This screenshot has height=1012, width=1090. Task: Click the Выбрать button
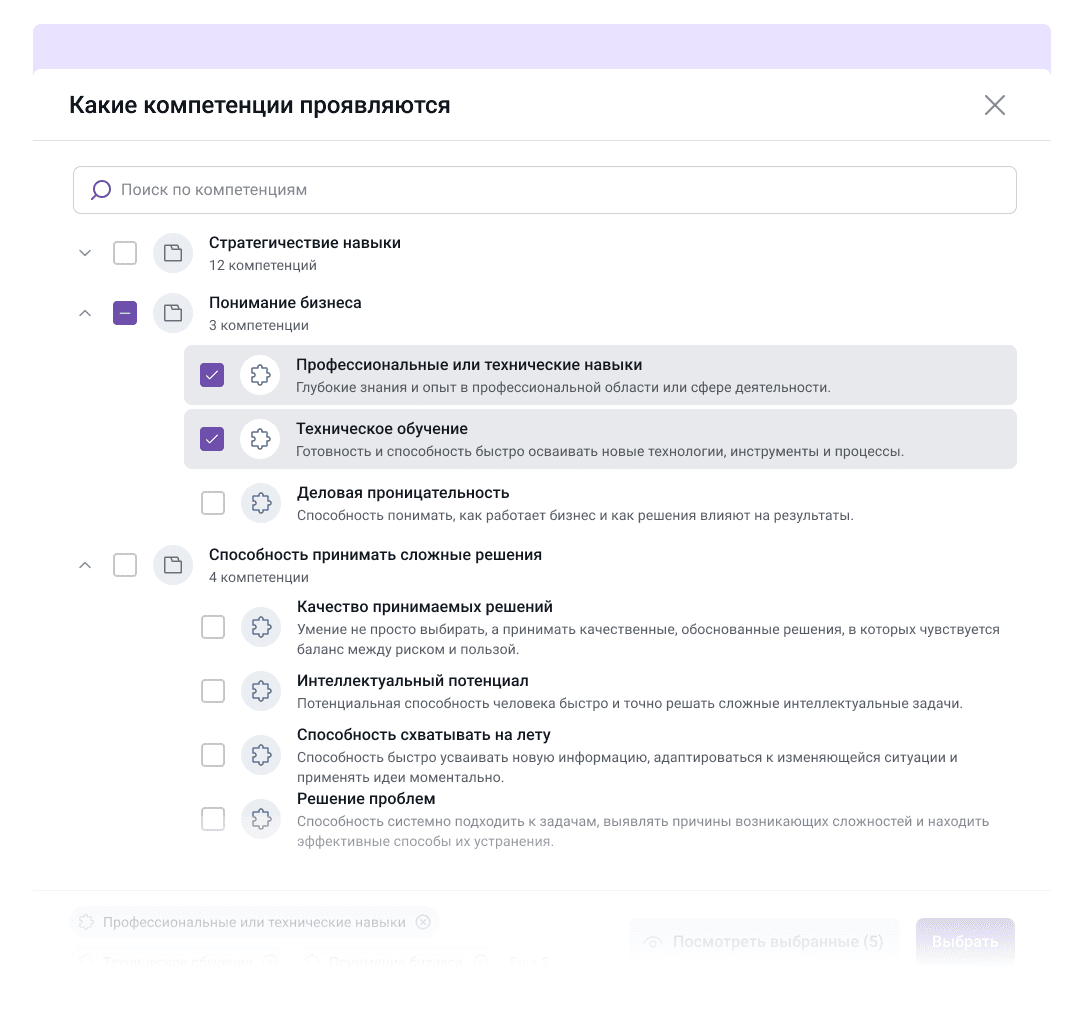[965, 942]
